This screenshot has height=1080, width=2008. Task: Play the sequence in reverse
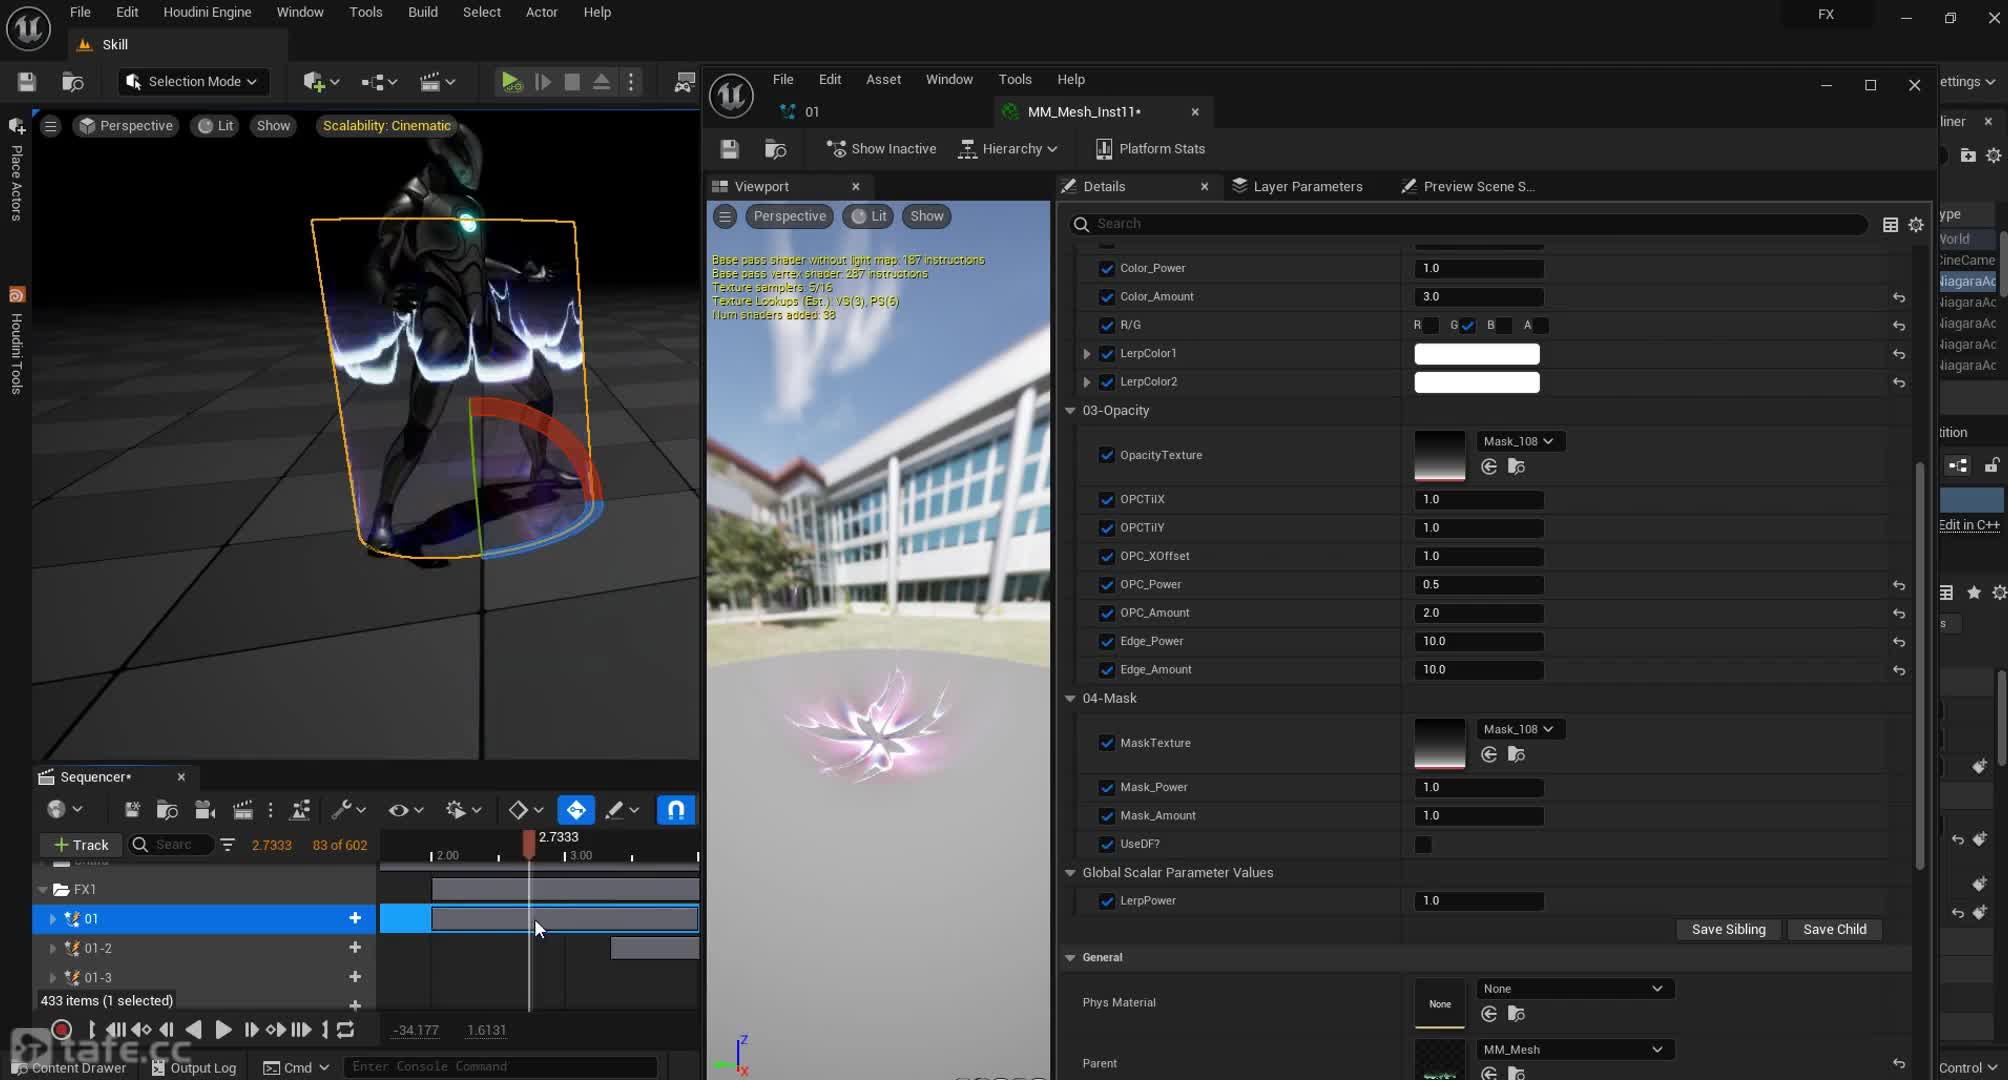pos(194,1030)
